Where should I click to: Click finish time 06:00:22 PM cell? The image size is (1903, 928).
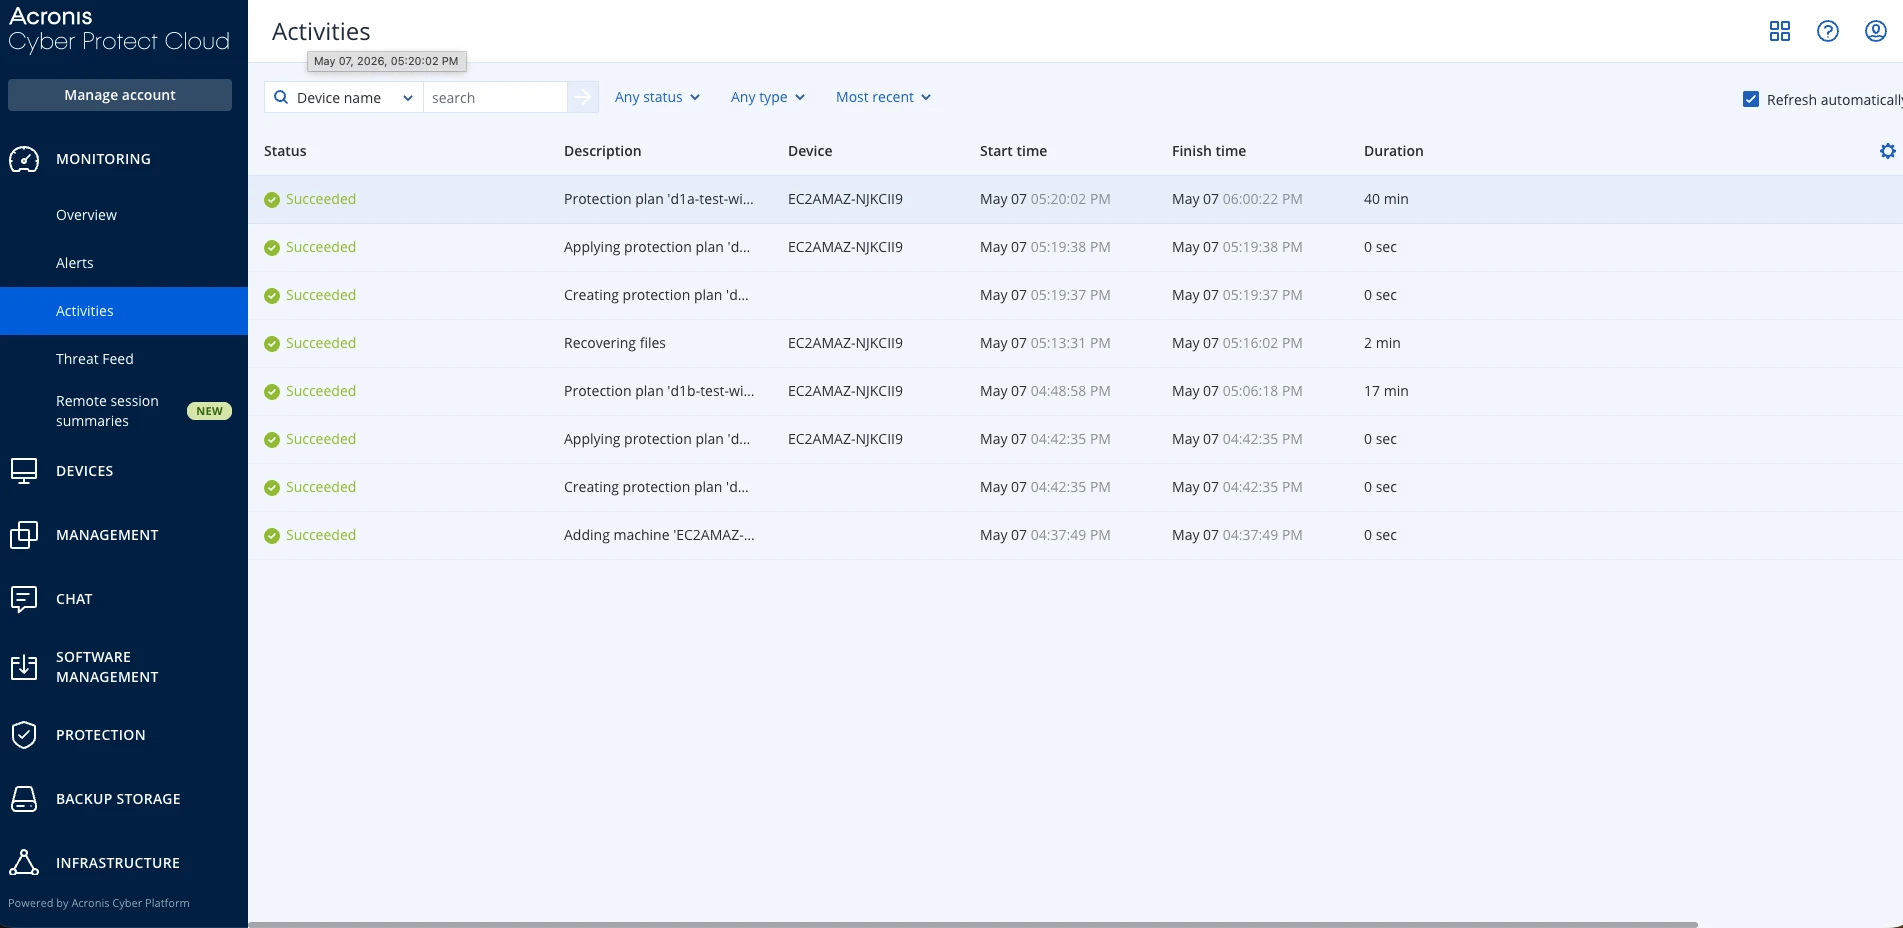(x=1237, y=199)
